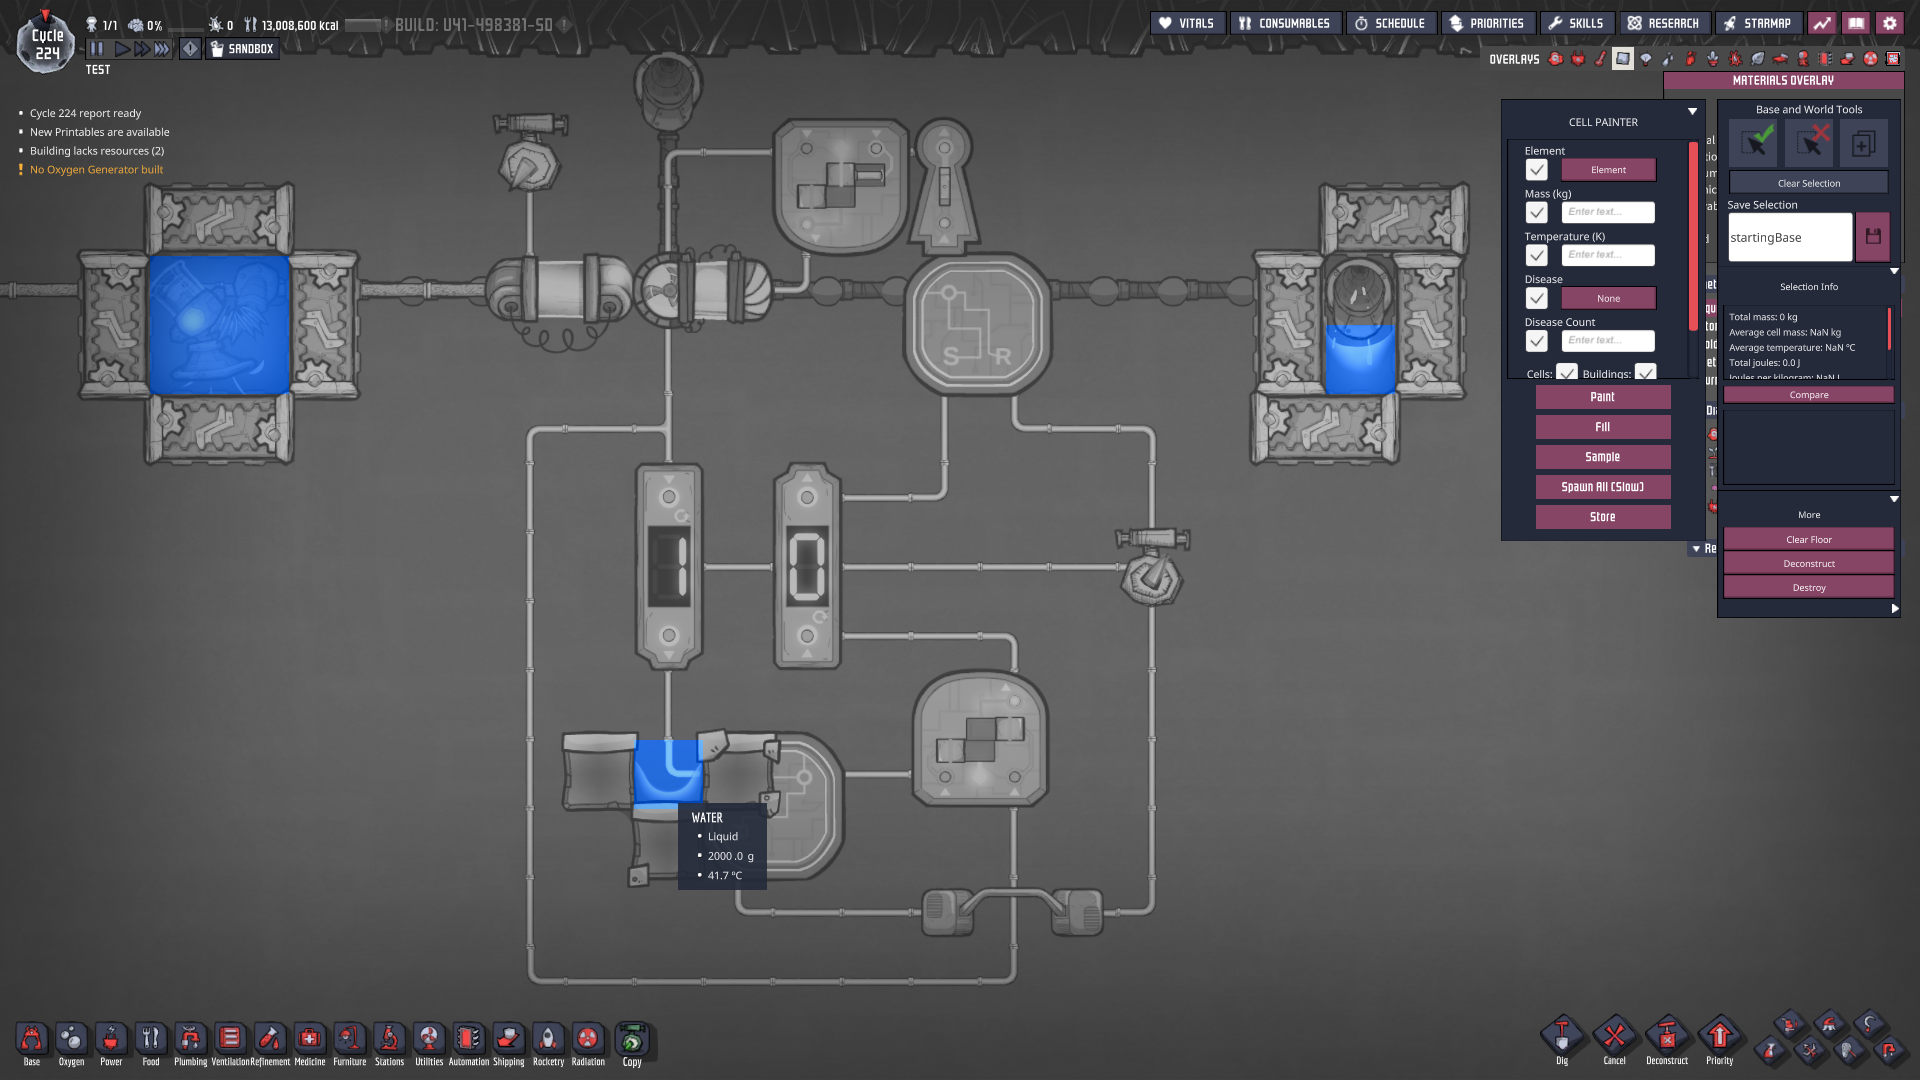Click the save selection floppy icon
1920x1080 pixels.
[x=1873, y=237]
